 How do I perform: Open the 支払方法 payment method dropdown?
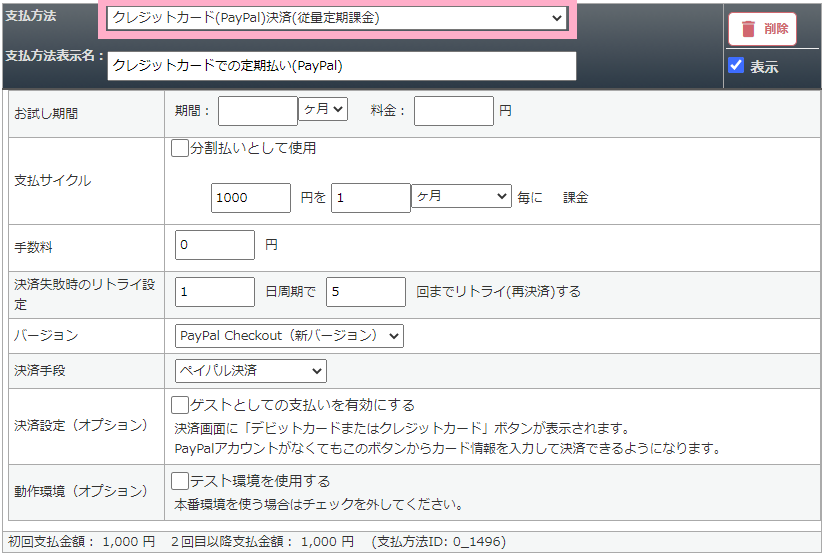(x=337, y=18)
